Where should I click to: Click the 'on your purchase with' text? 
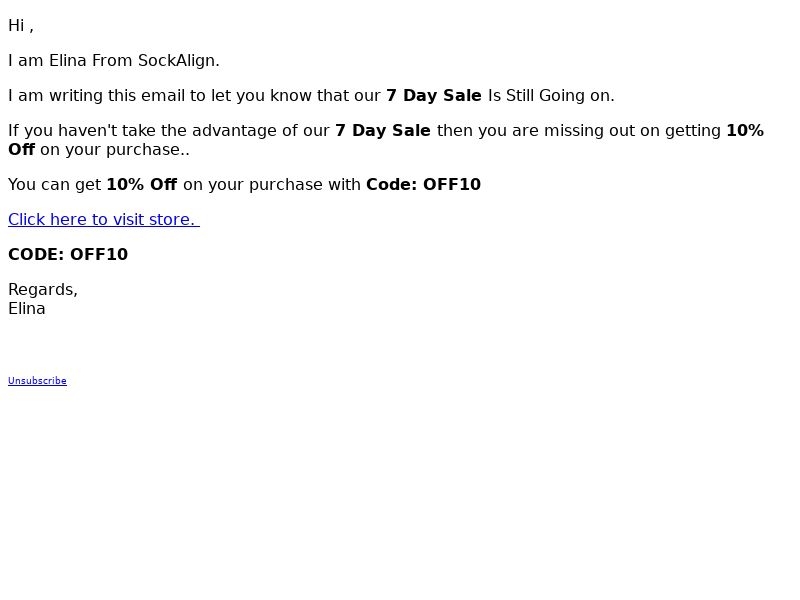pos(271,184)
